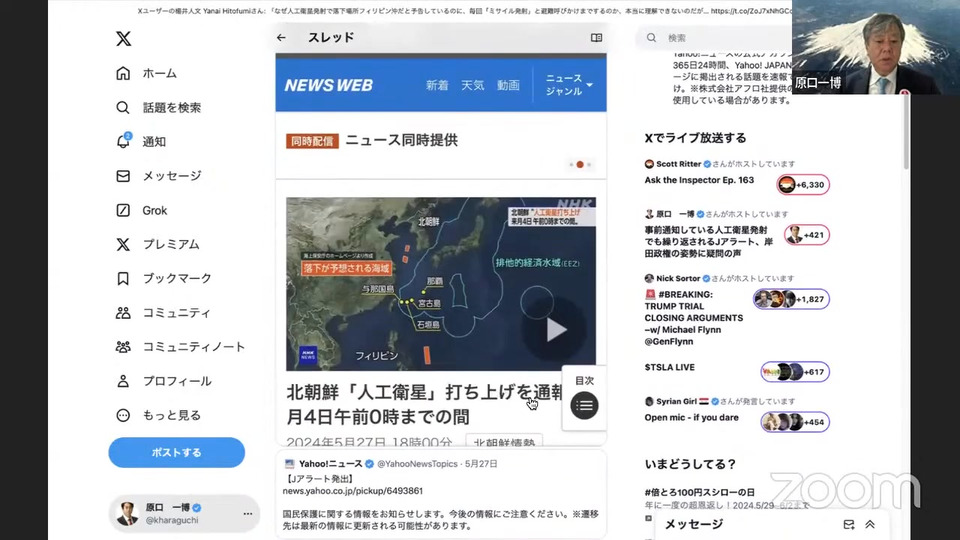Open the 北朝鮮「人工衛星」article headline
This screenshot has height=540, width=960.
[424, 404]
